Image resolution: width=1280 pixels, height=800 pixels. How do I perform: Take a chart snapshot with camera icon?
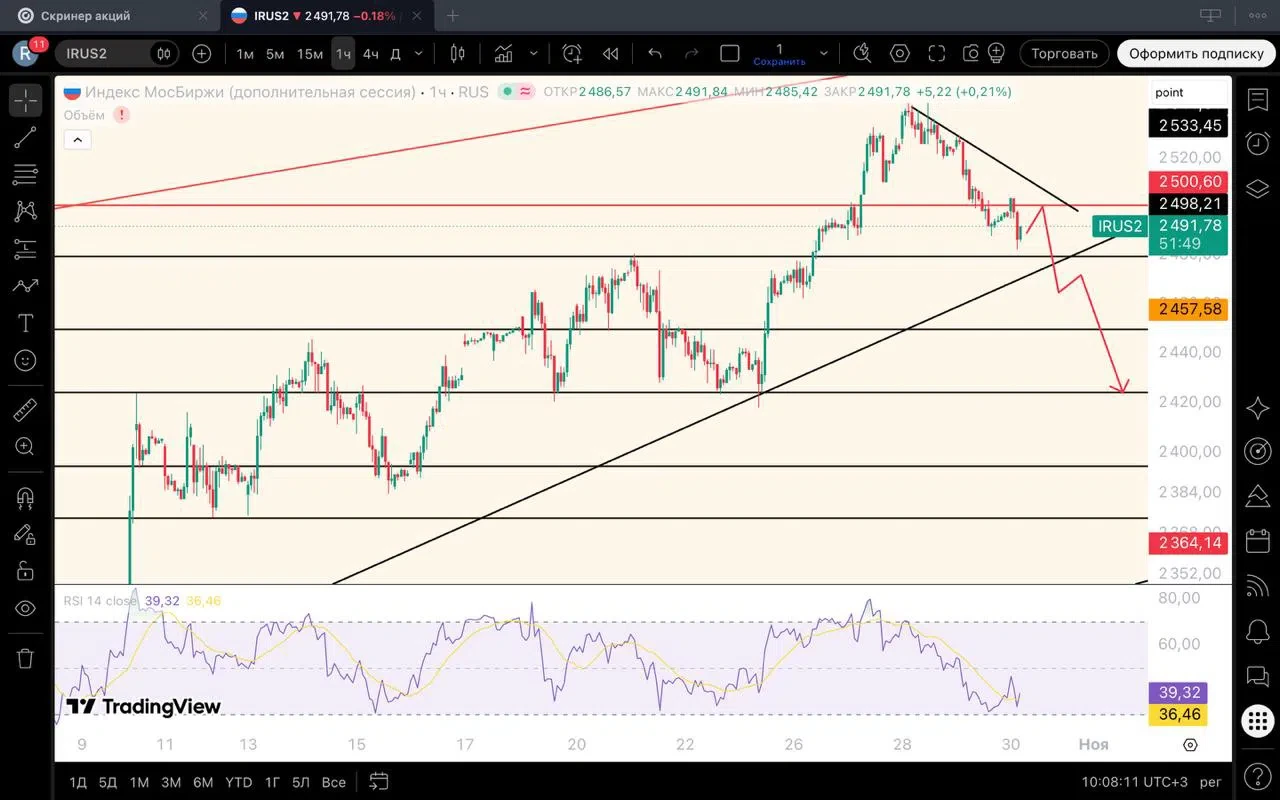(x=971, y=54)
